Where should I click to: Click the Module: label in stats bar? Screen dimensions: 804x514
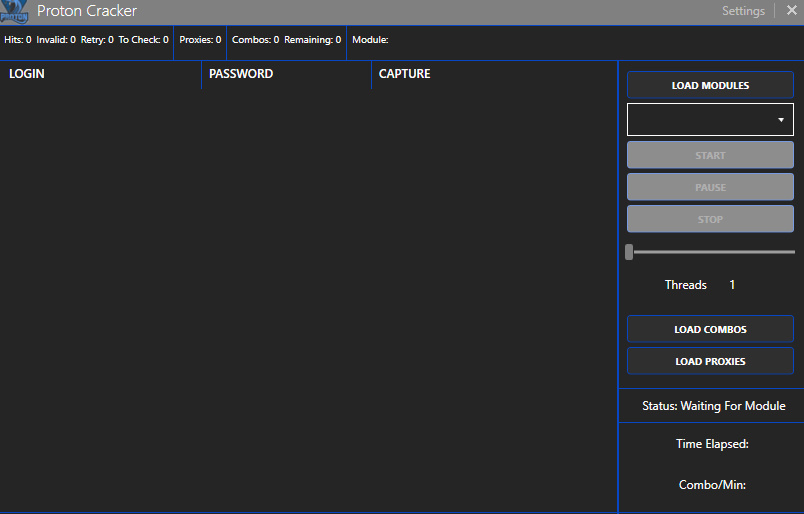[370, 39]
